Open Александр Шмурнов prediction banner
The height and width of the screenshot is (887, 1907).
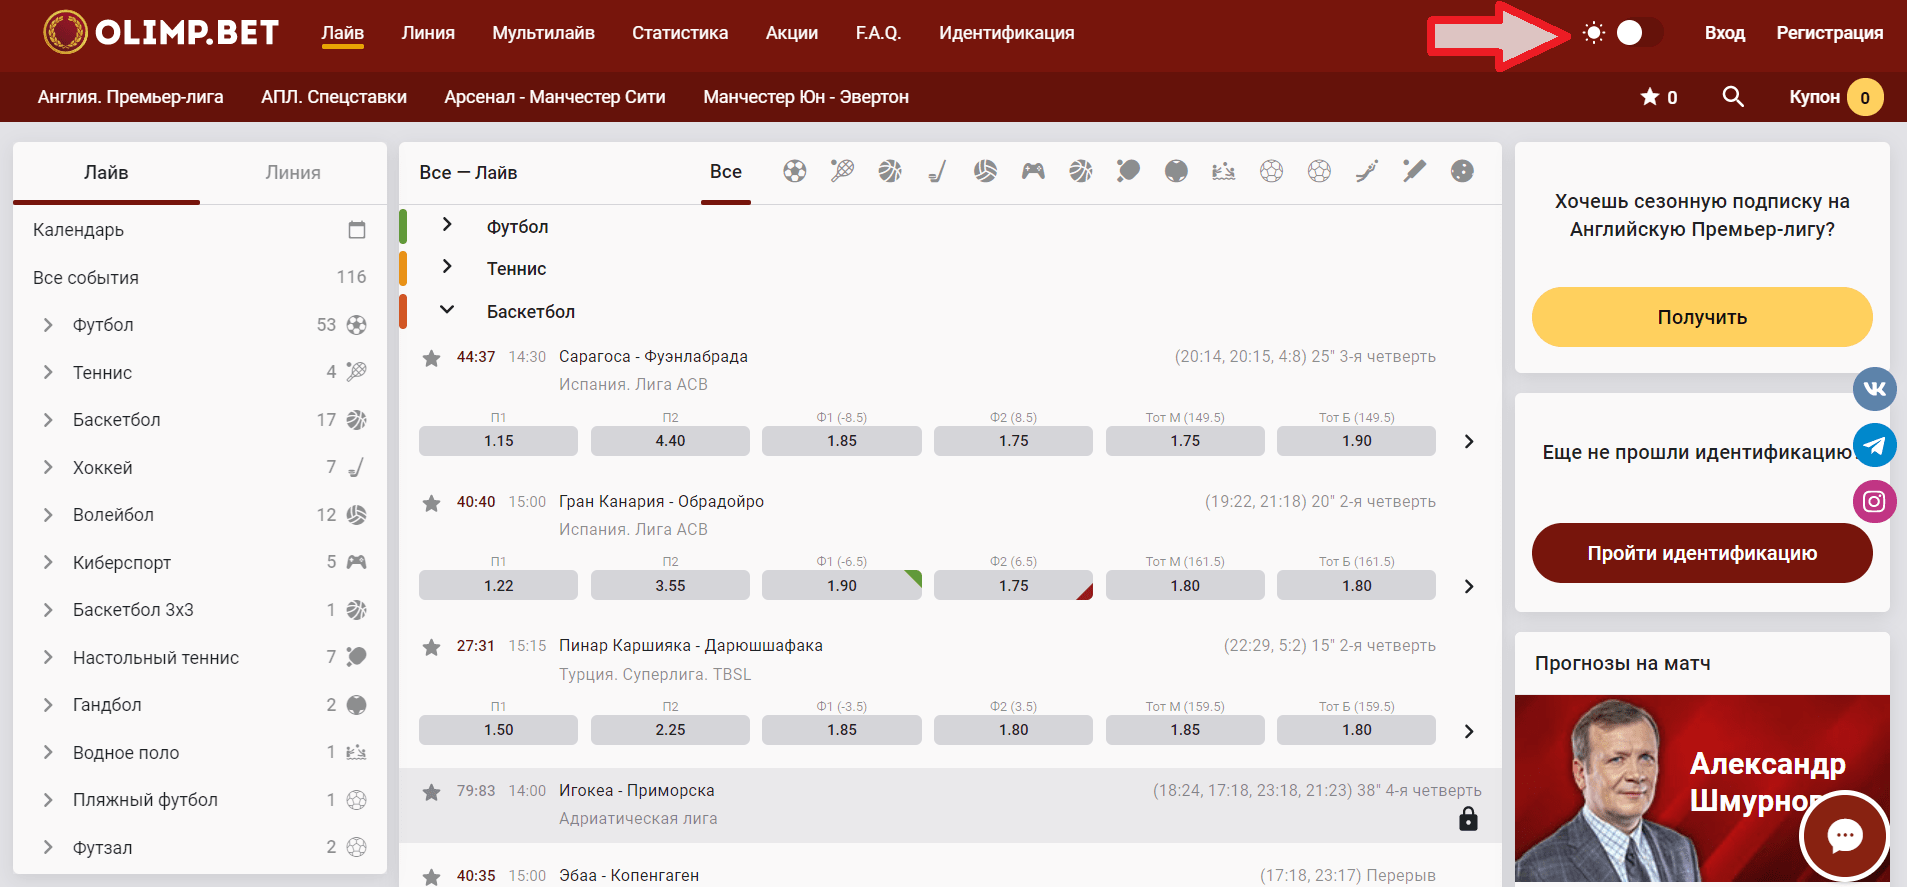click(x=1702, y=788)
